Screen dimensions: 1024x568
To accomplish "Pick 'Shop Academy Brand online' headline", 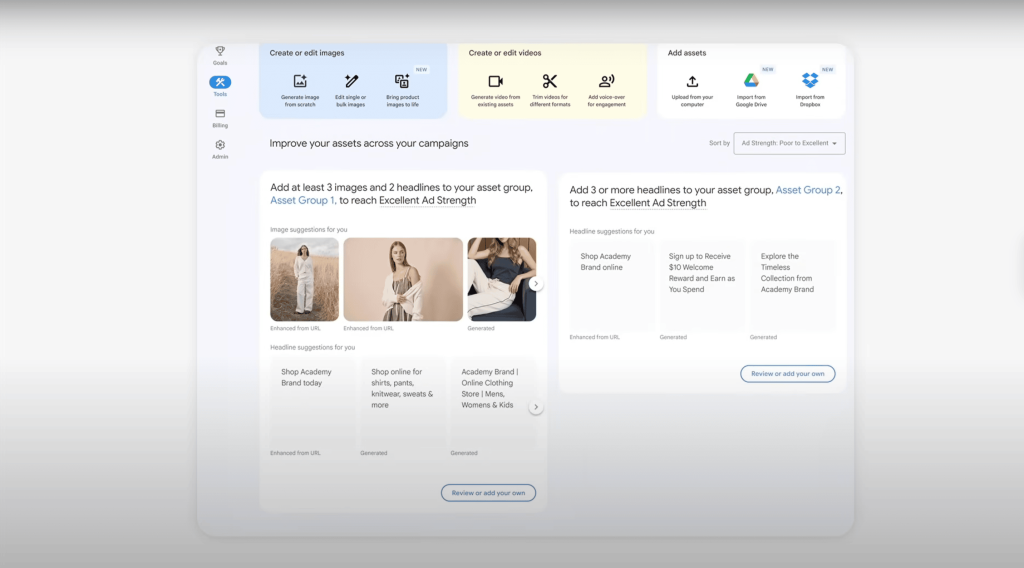I will (611, 286).
